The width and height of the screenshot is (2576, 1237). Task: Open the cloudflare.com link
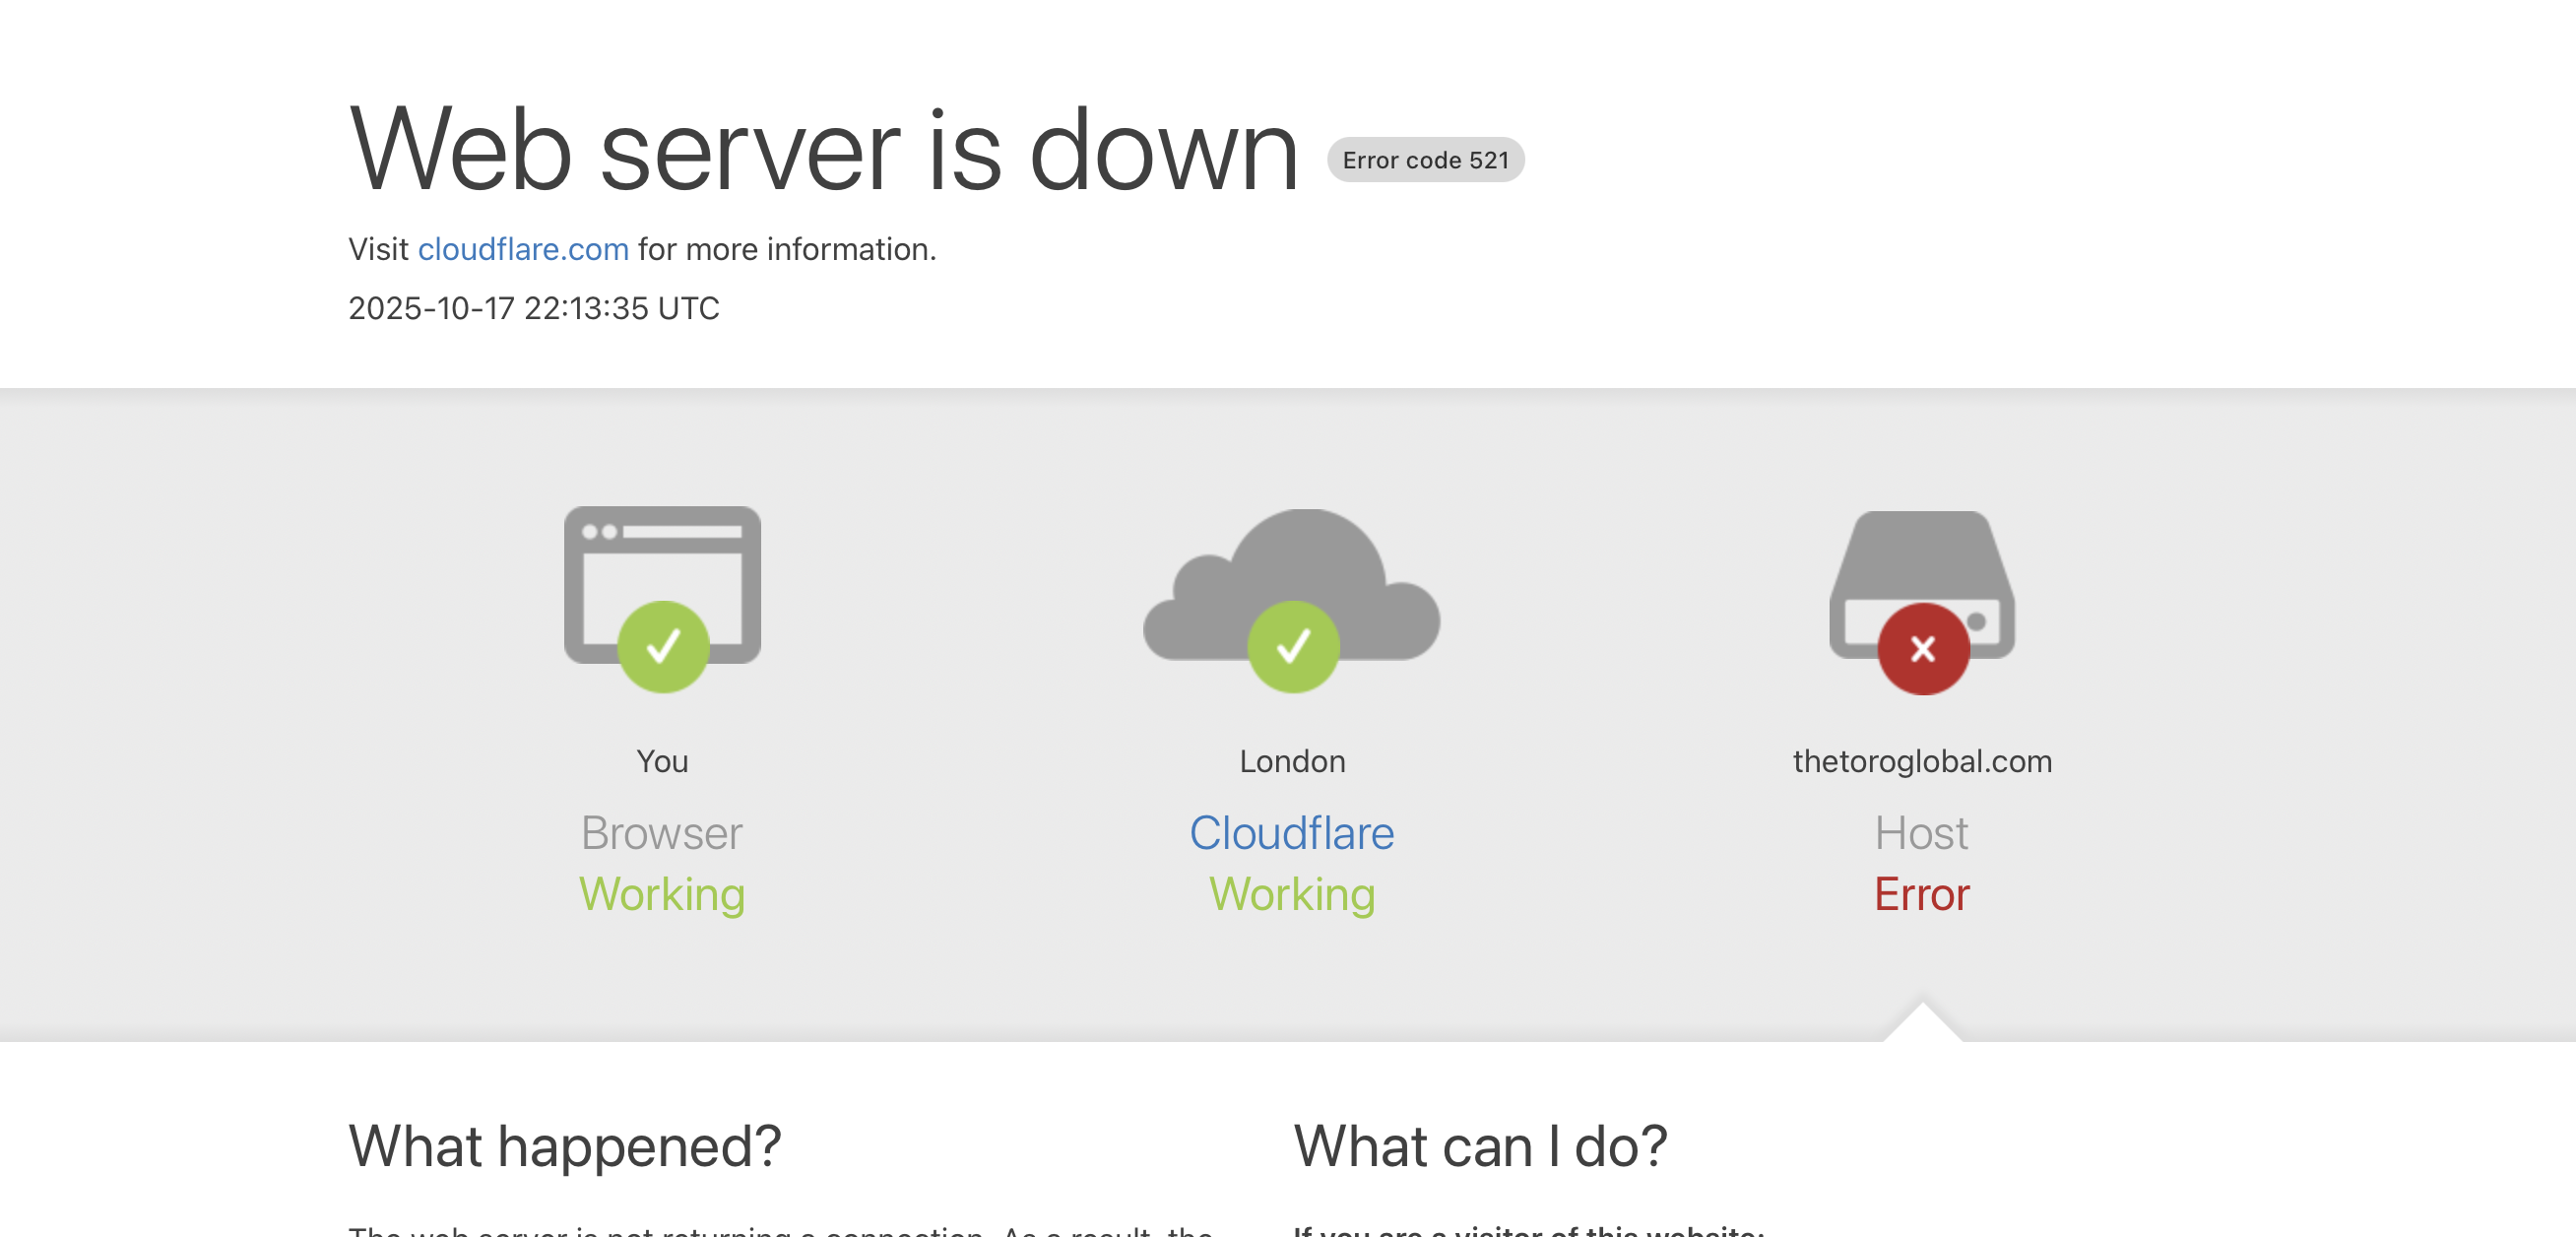pyautogui.click(x=523, y=249)
